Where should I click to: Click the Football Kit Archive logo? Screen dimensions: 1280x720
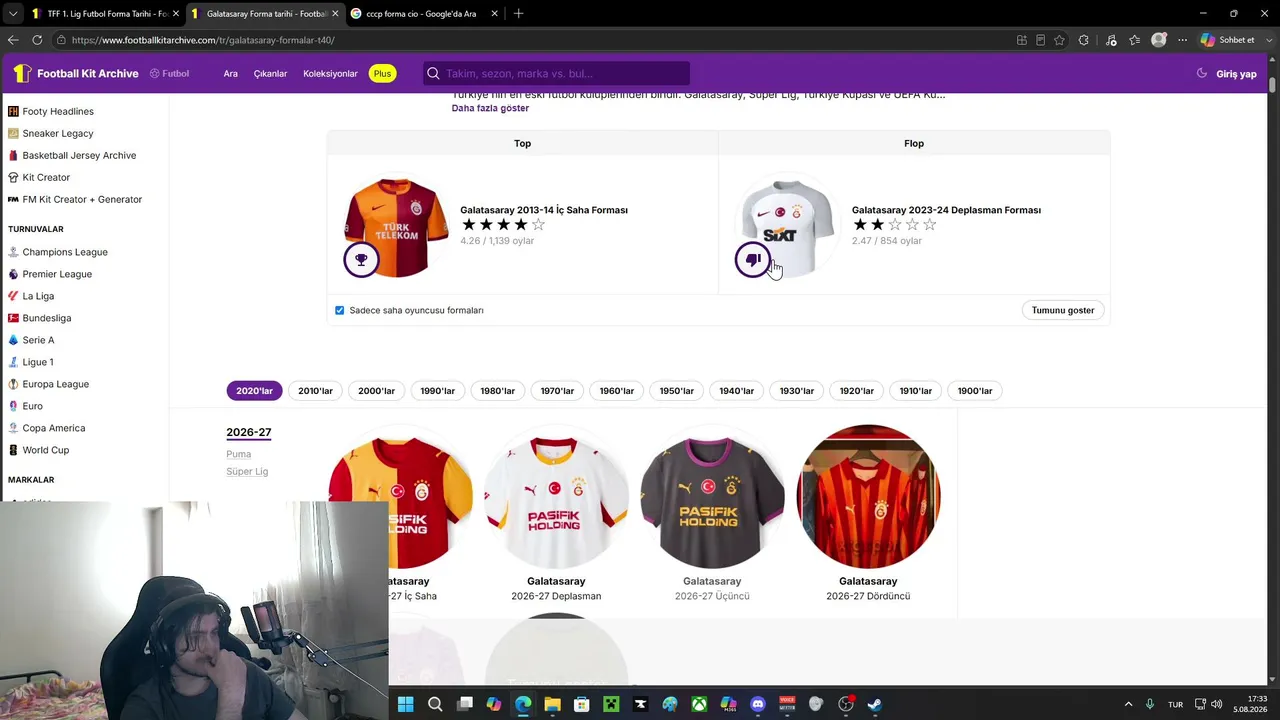(76, 73)
